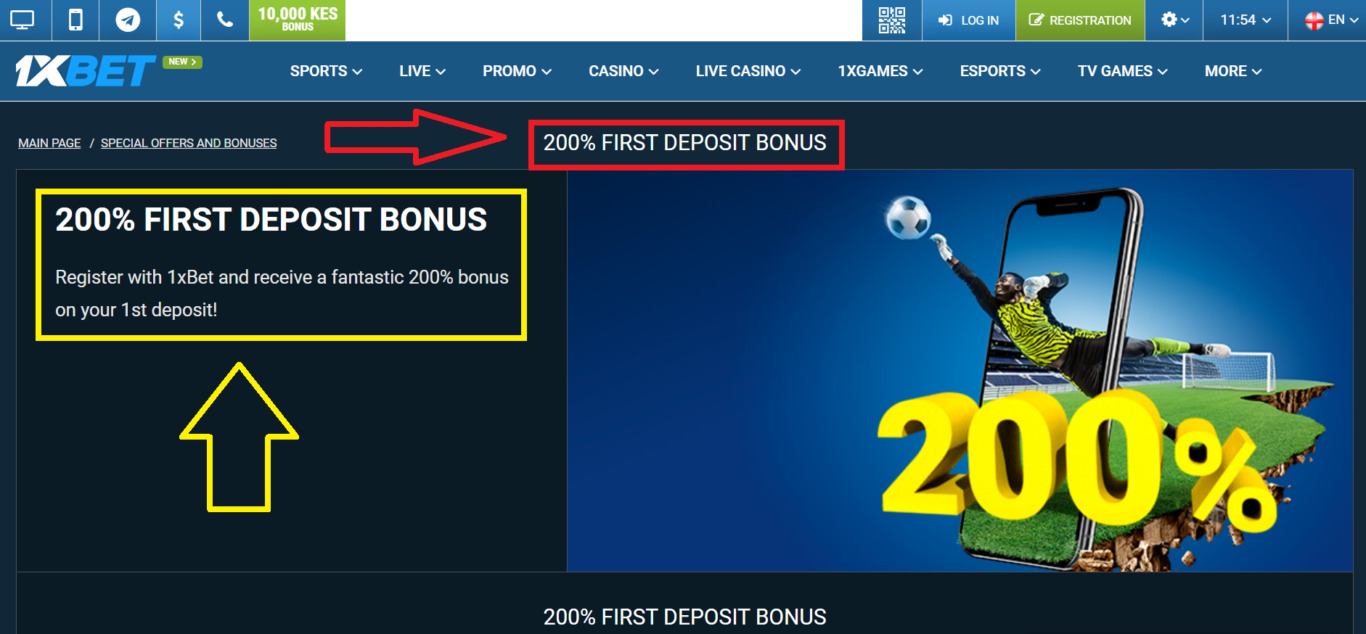Click the Telegram paper plane icon
The image size is (1366, 634).
point(127,20)
